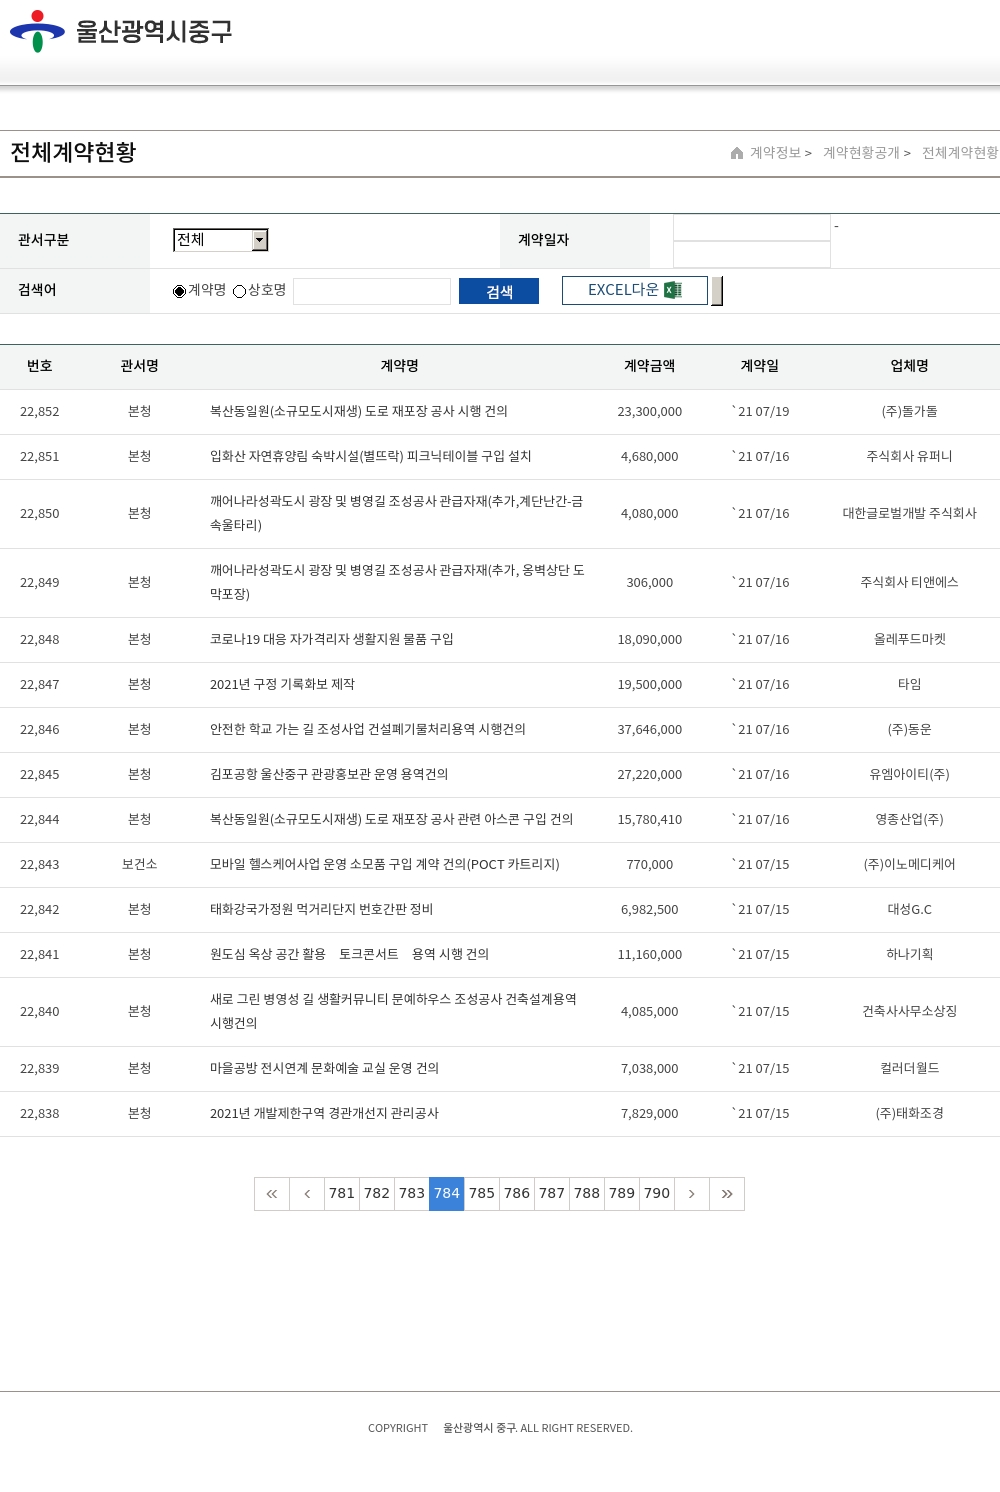Click the Excel icon on download button
This screenshot has width=1000, height=1492.
pyautogui.click(x=673, y=290)
